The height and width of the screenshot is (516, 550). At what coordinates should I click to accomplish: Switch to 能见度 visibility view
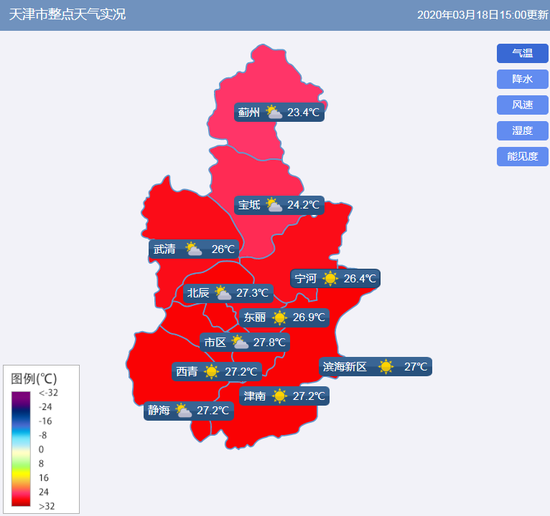tap(522, 156)
